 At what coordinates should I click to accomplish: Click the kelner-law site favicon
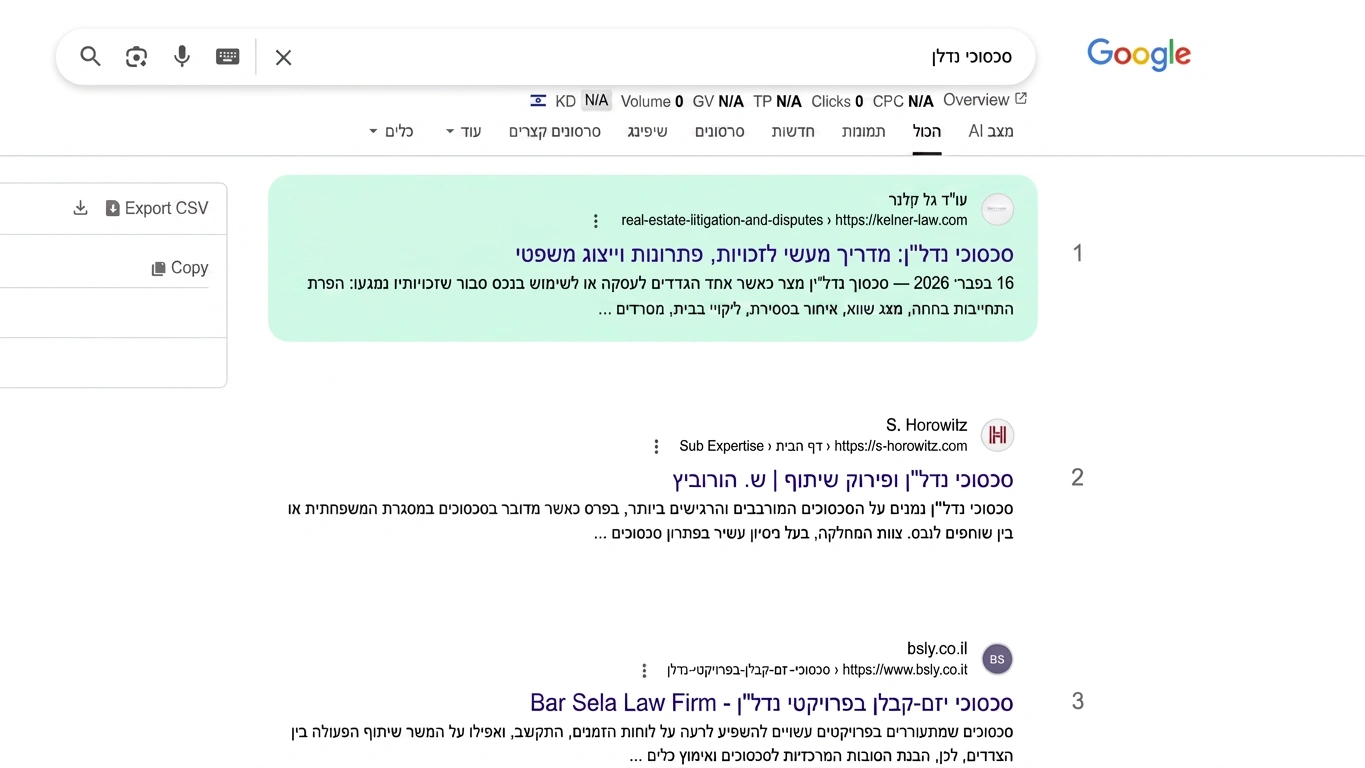[997, 210]
